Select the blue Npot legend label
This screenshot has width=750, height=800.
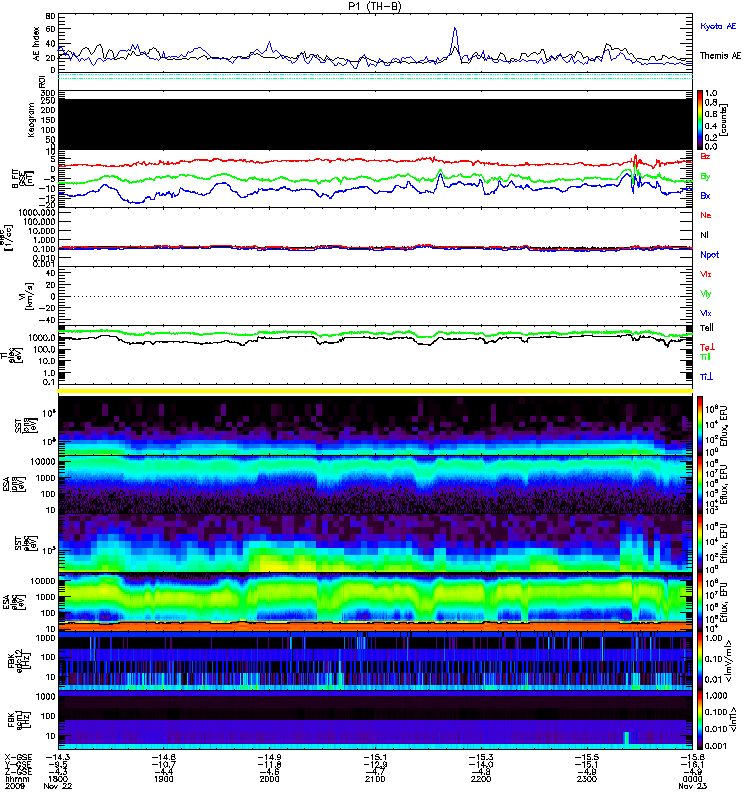point(709,255)
